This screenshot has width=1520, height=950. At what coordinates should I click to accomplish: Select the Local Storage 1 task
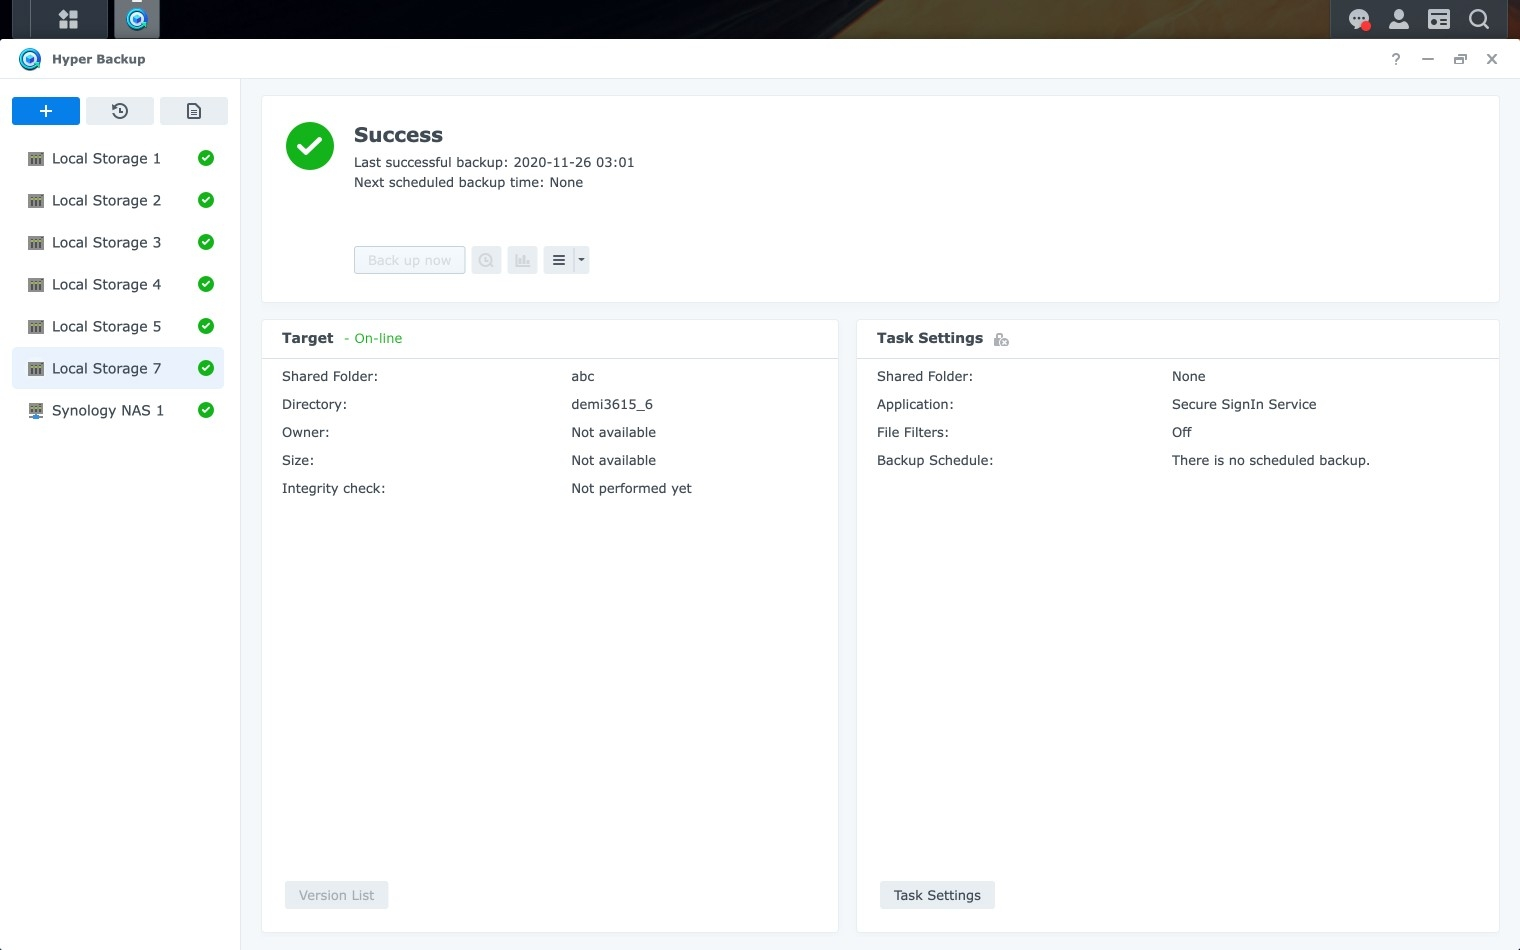pyautogui.click(x=106, y=158)
